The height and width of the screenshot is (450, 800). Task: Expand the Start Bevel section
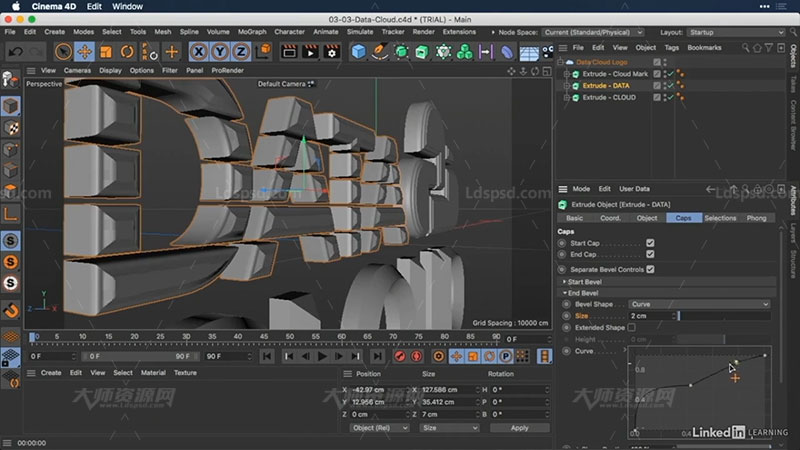click(x=564, y=282)
